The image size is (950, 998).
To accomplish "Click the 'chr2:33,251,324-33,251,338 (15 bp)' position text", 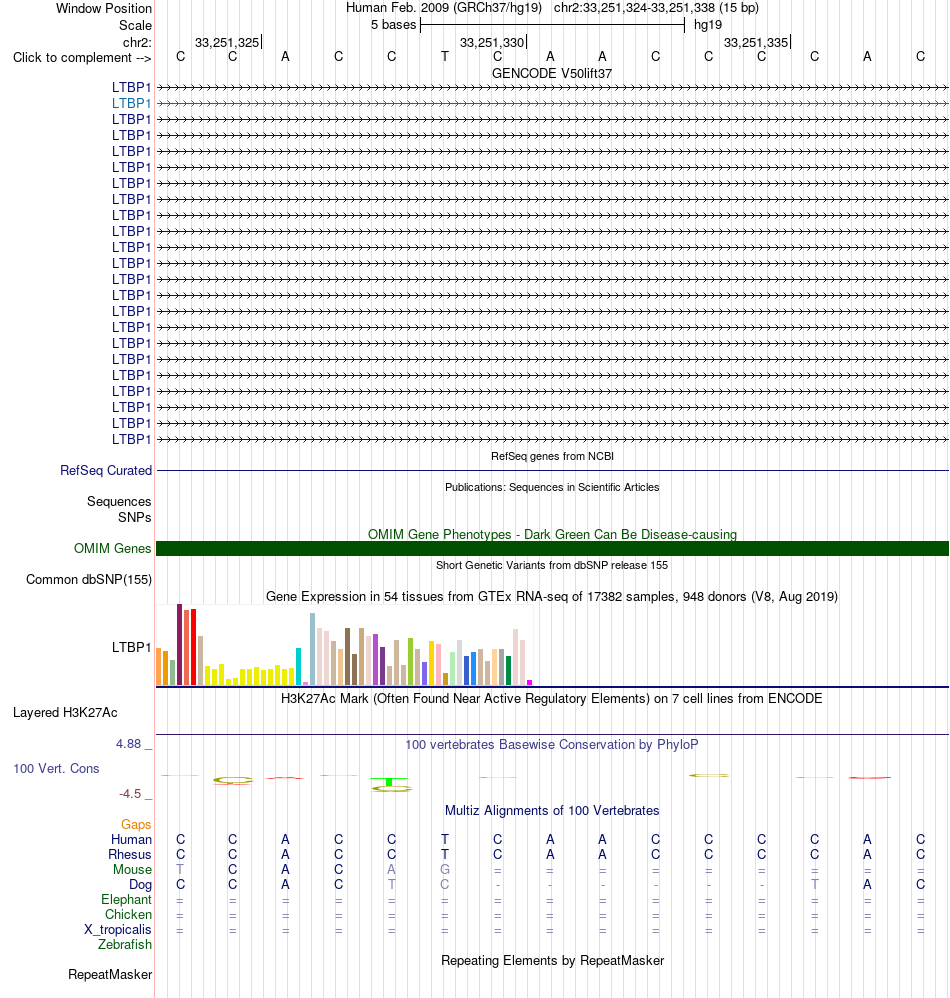I will (656, 8).
